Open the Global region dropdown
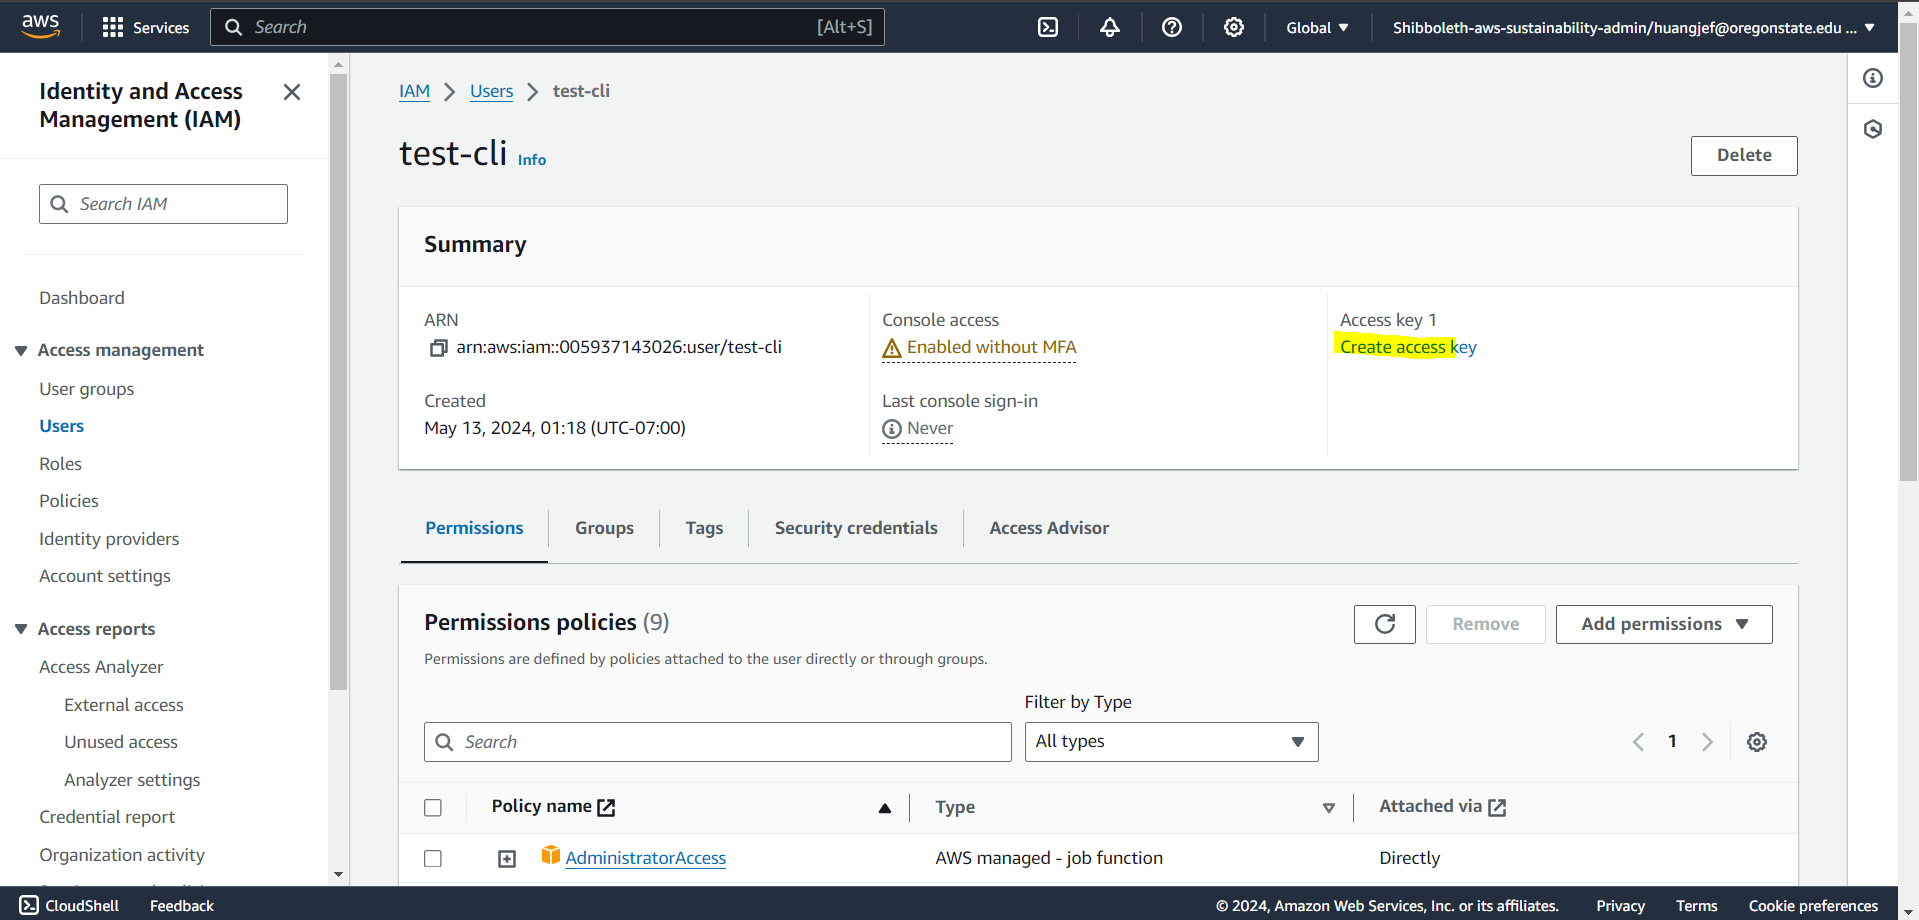 click(x=1317, y=28)
